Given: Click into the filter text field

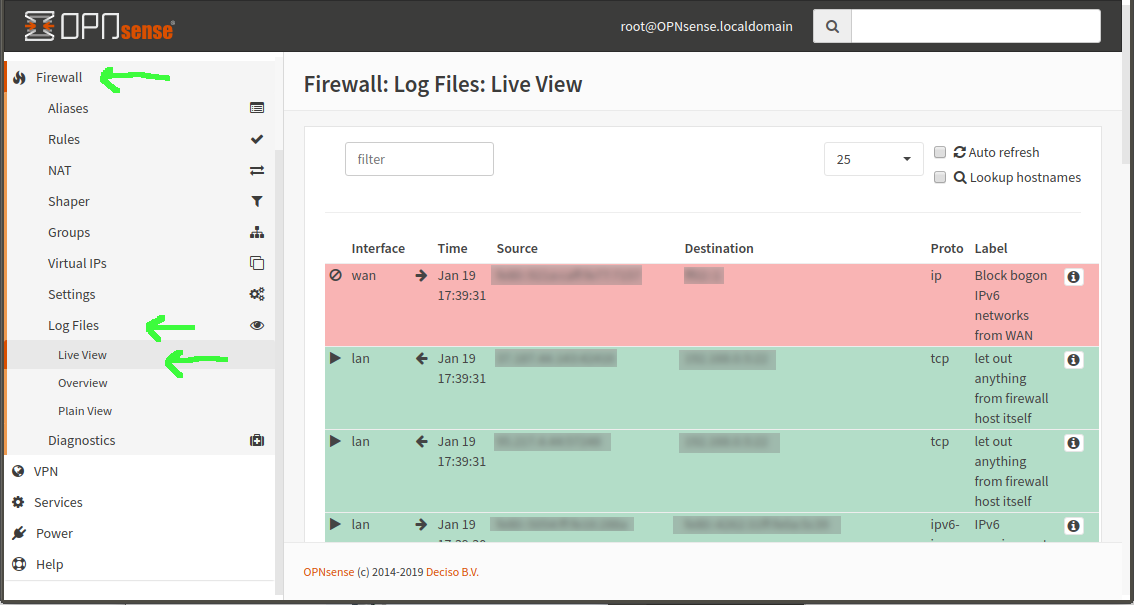Looking at the screenshot, I should coord(419,159).
